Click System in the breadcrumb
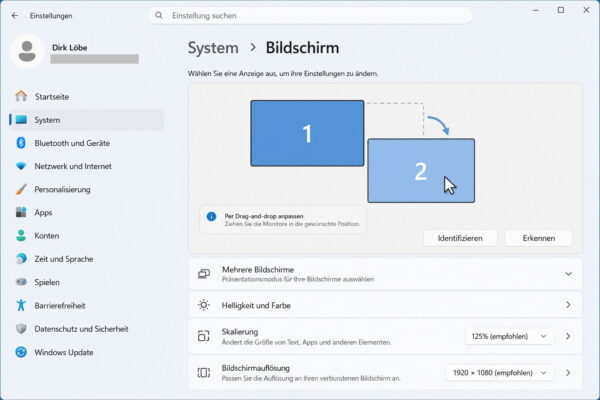 213,48
